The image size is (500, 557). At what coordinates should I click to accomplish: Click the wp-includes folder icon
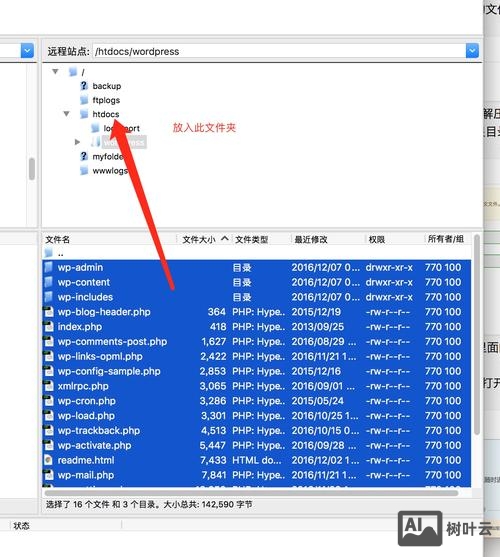point(49,297)
